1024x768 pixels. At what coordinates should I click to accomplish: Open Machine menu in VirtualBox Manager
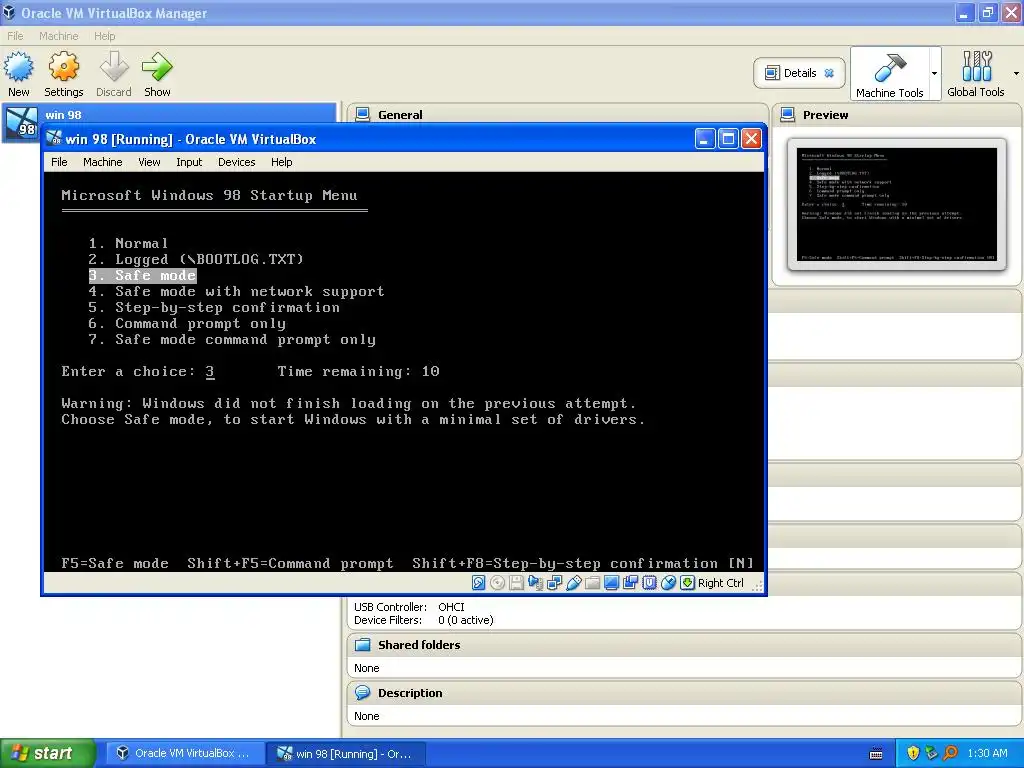coord(58,36)
